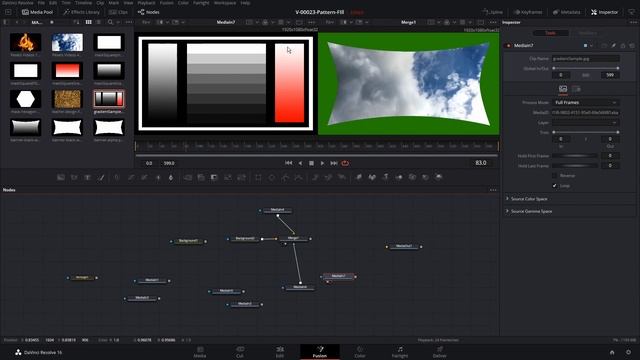Open the Process Mode dropdown

[x=586, y=102]
